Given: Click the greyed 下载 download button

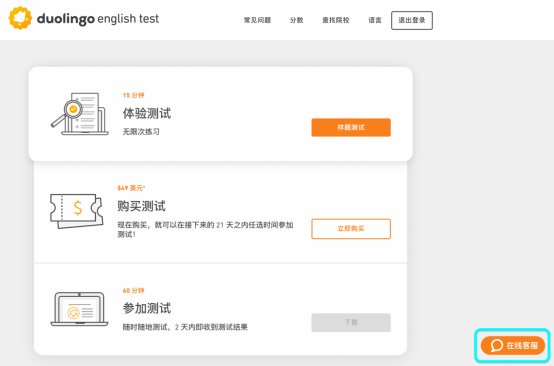Looking at the screenshot, I should pos(351,322).
